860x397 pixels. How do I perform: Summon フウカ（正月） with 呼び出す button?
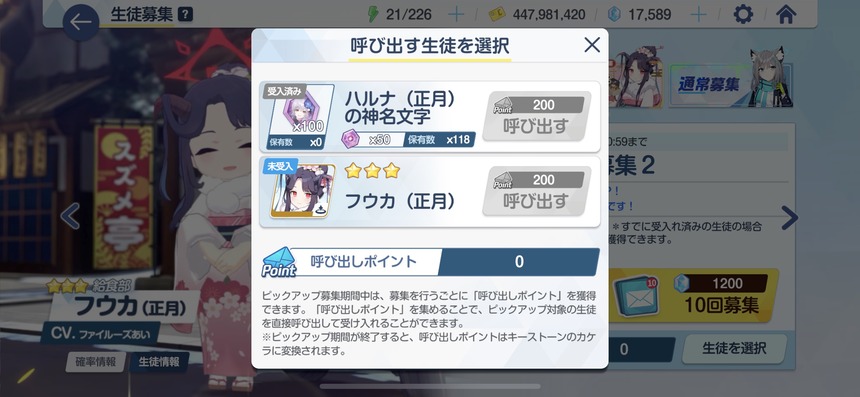tap(536, 191)
